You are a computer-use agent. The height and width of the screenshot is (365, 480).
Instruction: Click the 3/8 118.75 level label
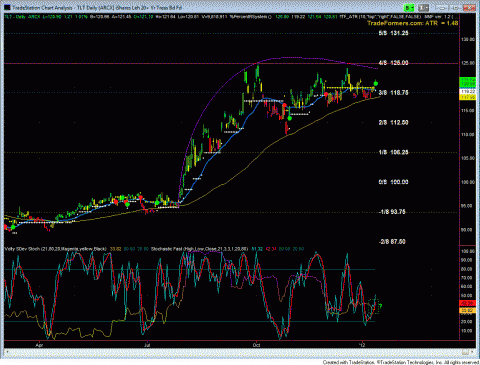pyautogui.click(x=393, y=93)
